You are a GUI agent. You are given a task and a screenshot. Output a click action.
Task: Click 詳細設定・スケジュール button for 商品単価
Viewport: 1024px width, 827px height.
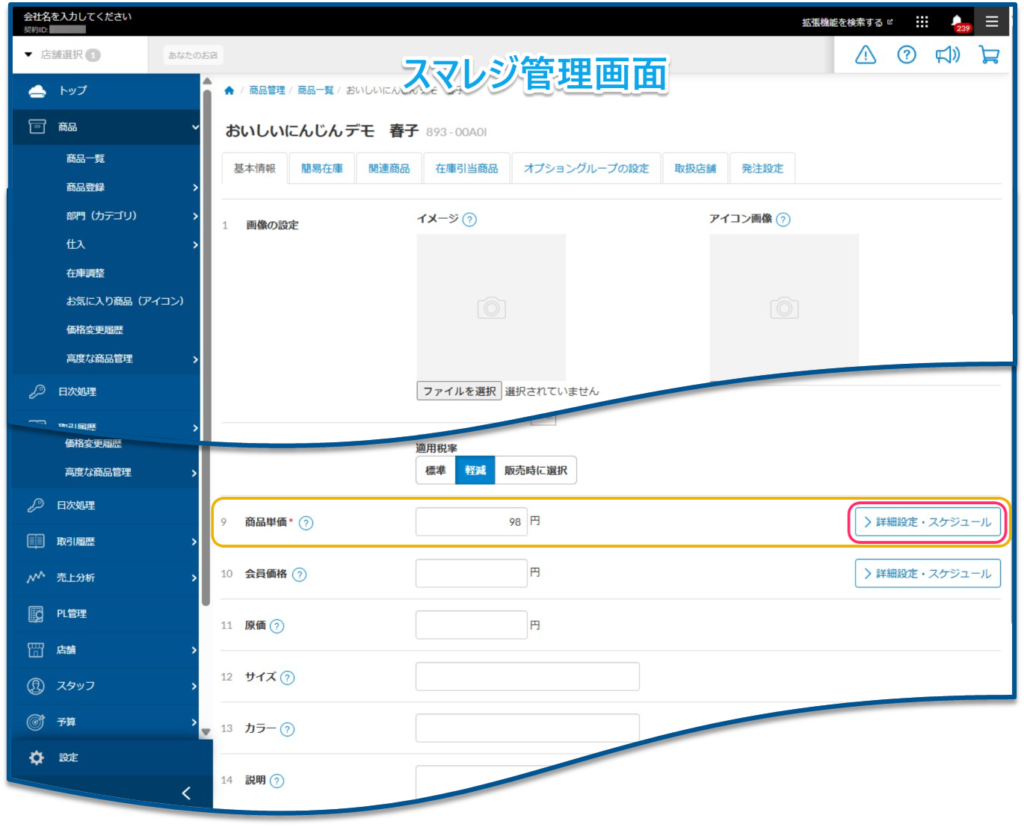(927, 522)
